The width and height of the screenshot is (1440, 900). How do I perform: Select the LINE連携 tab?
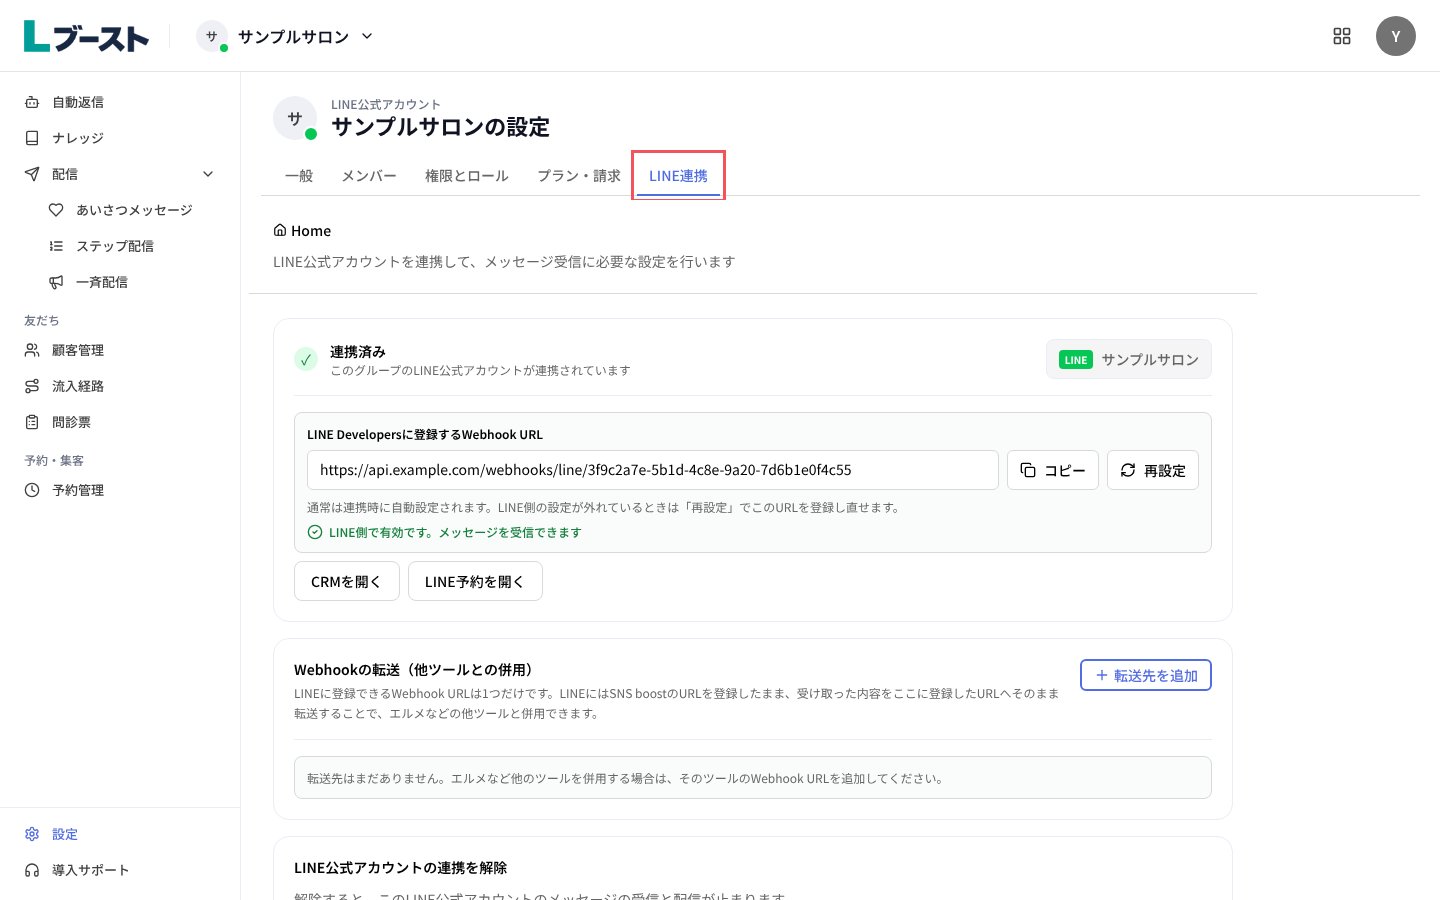click(x=678, y=176)
